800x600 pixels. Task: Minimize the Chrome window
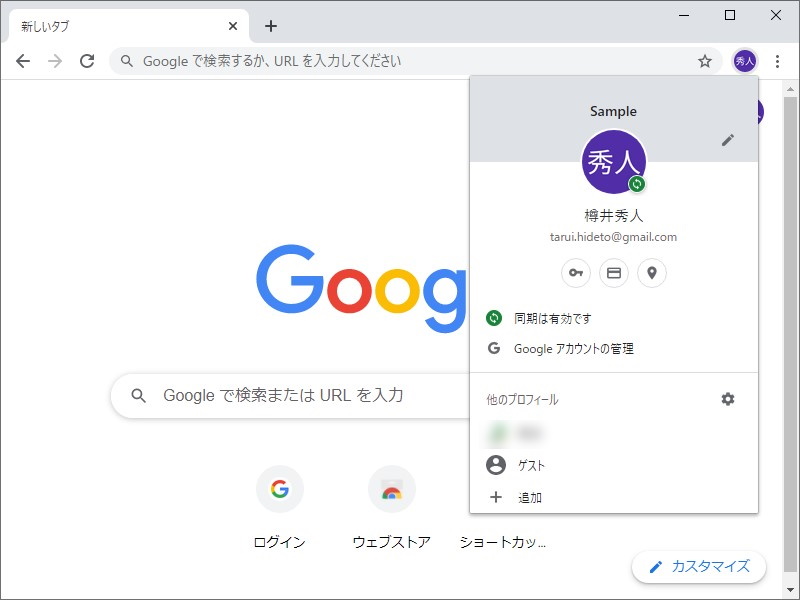click(684, 15)
